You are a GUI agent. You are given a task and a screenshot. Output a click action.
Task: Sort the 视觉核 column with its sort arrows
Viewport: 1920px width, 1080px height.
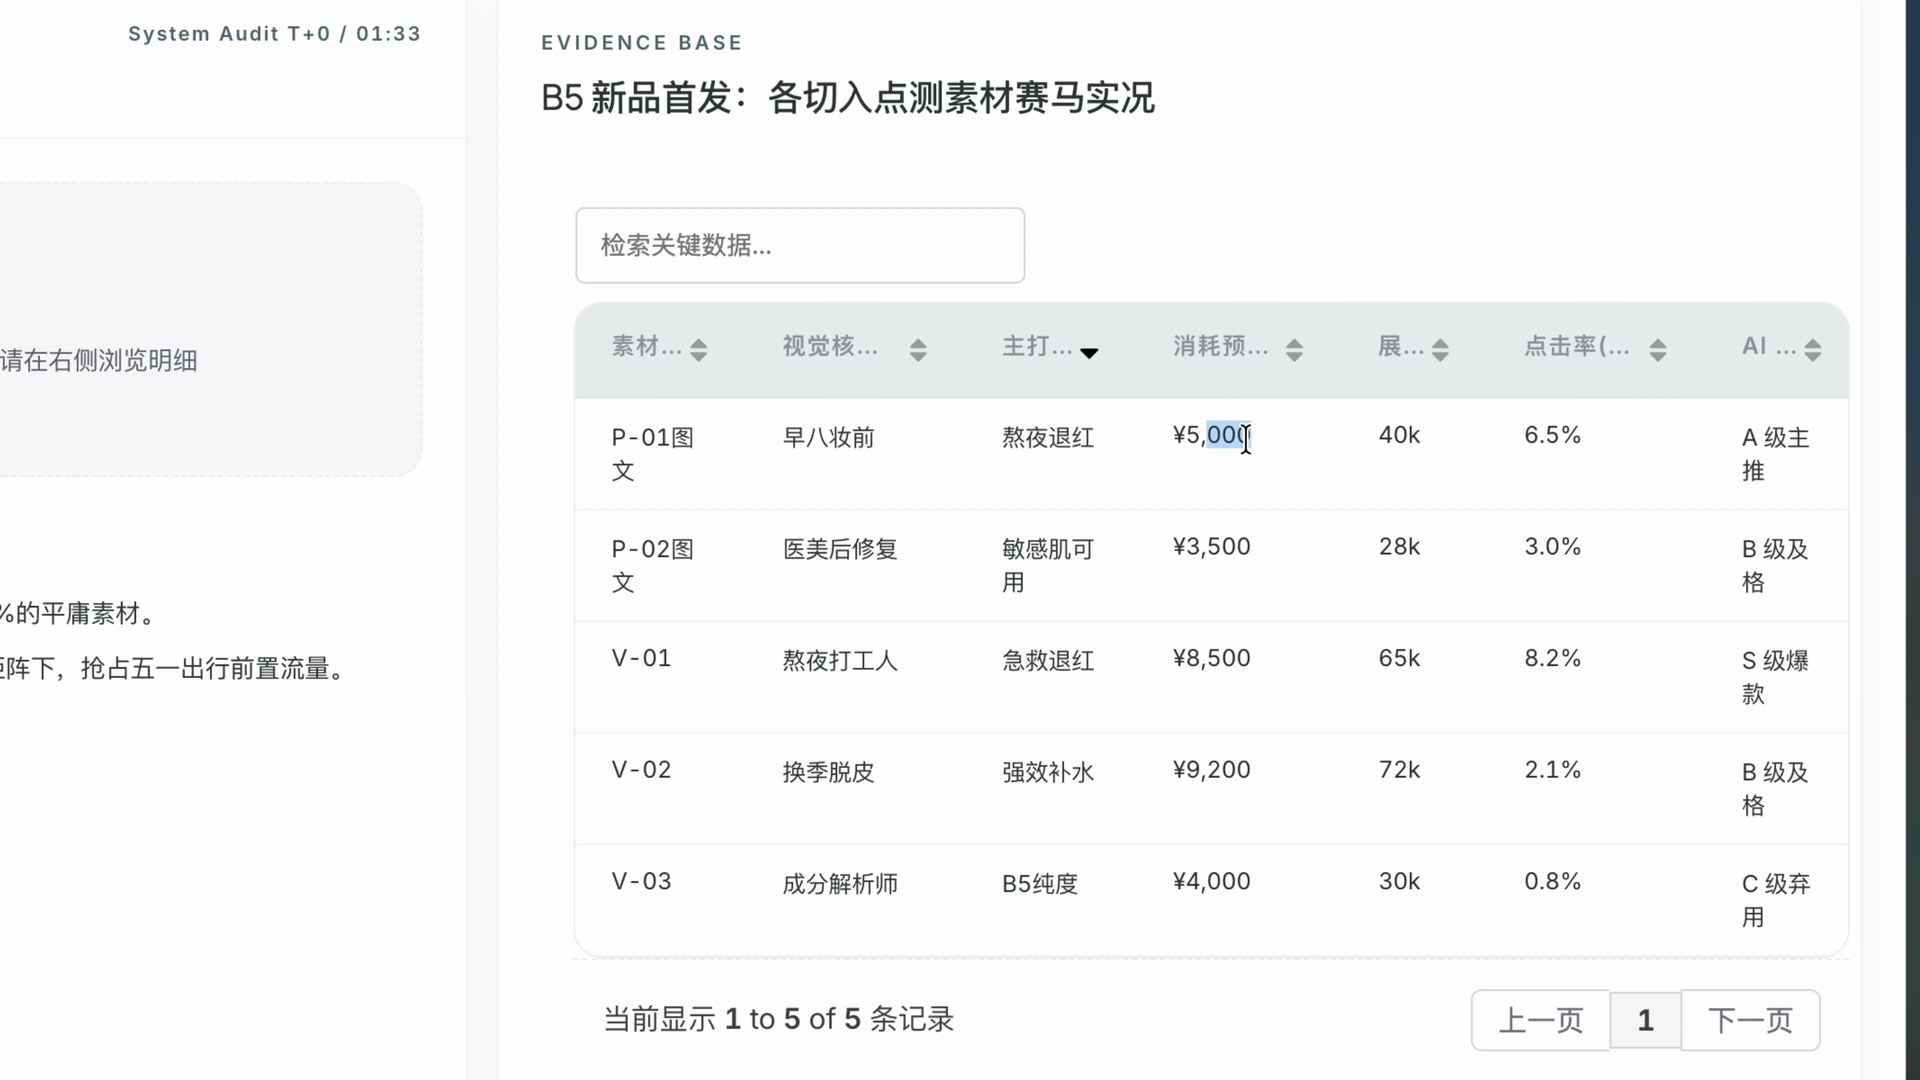pyautogui.click(x=918, y=348)
